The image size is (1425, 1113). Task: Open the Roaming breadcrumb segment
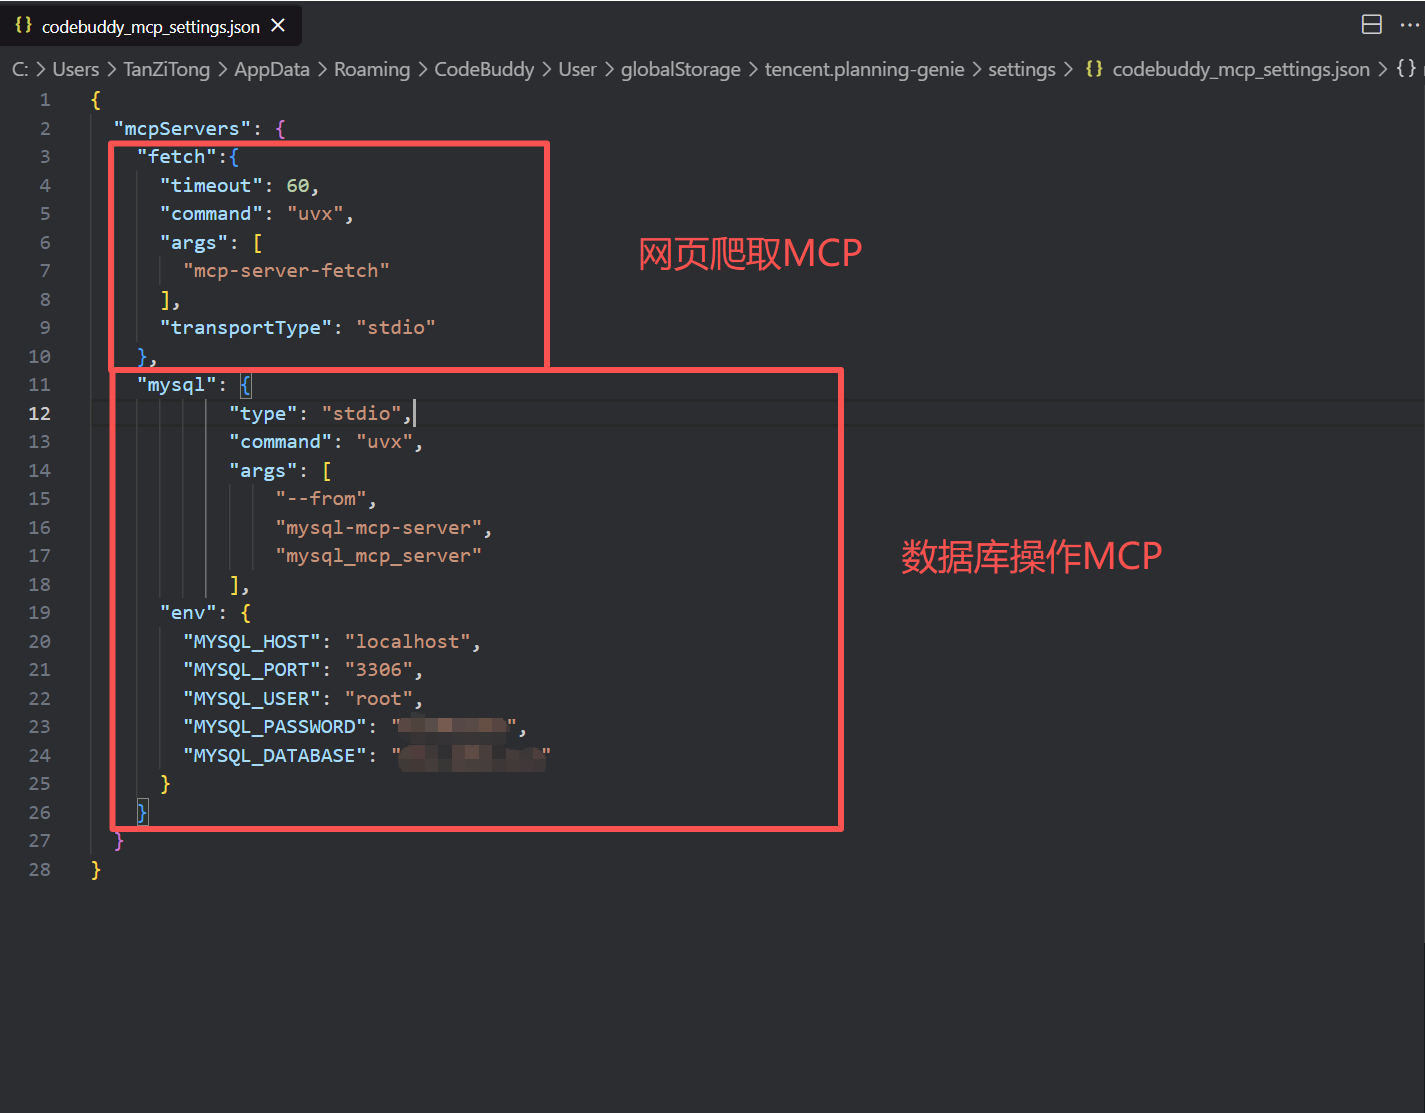point(372,69)
